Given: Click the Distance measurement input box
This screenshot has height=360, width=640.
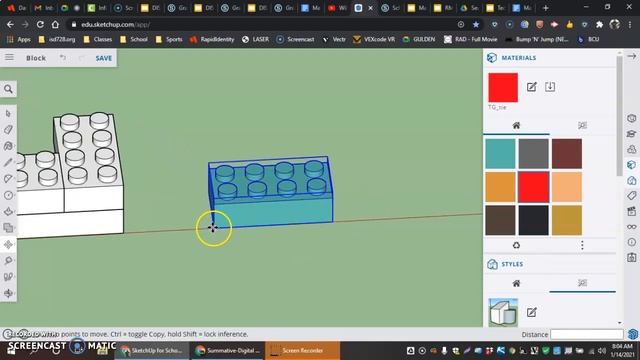Looking at the screenshot, I should [x=587, y=334].
